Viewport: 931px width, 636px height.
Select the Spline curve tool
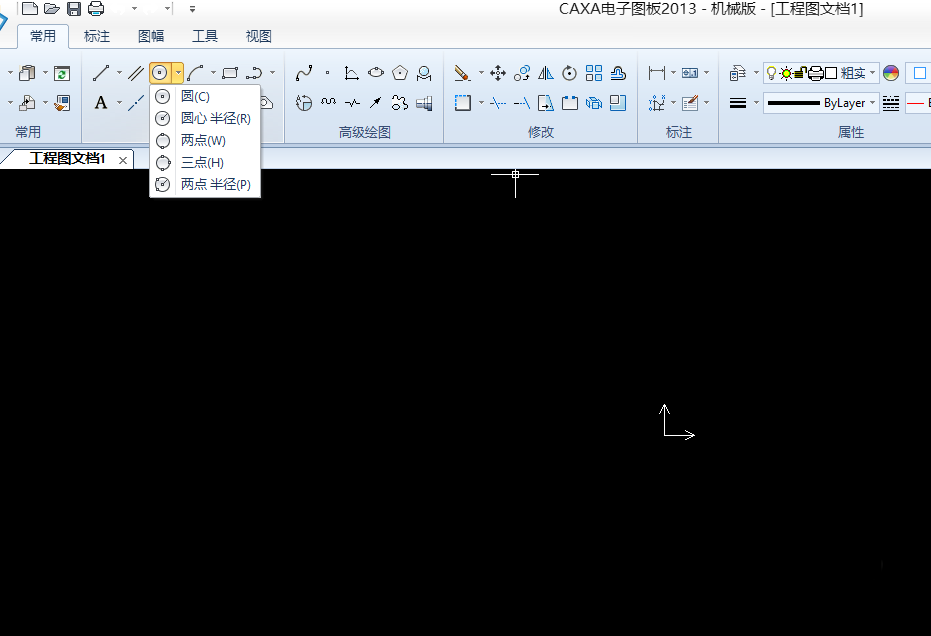point(304,73)
